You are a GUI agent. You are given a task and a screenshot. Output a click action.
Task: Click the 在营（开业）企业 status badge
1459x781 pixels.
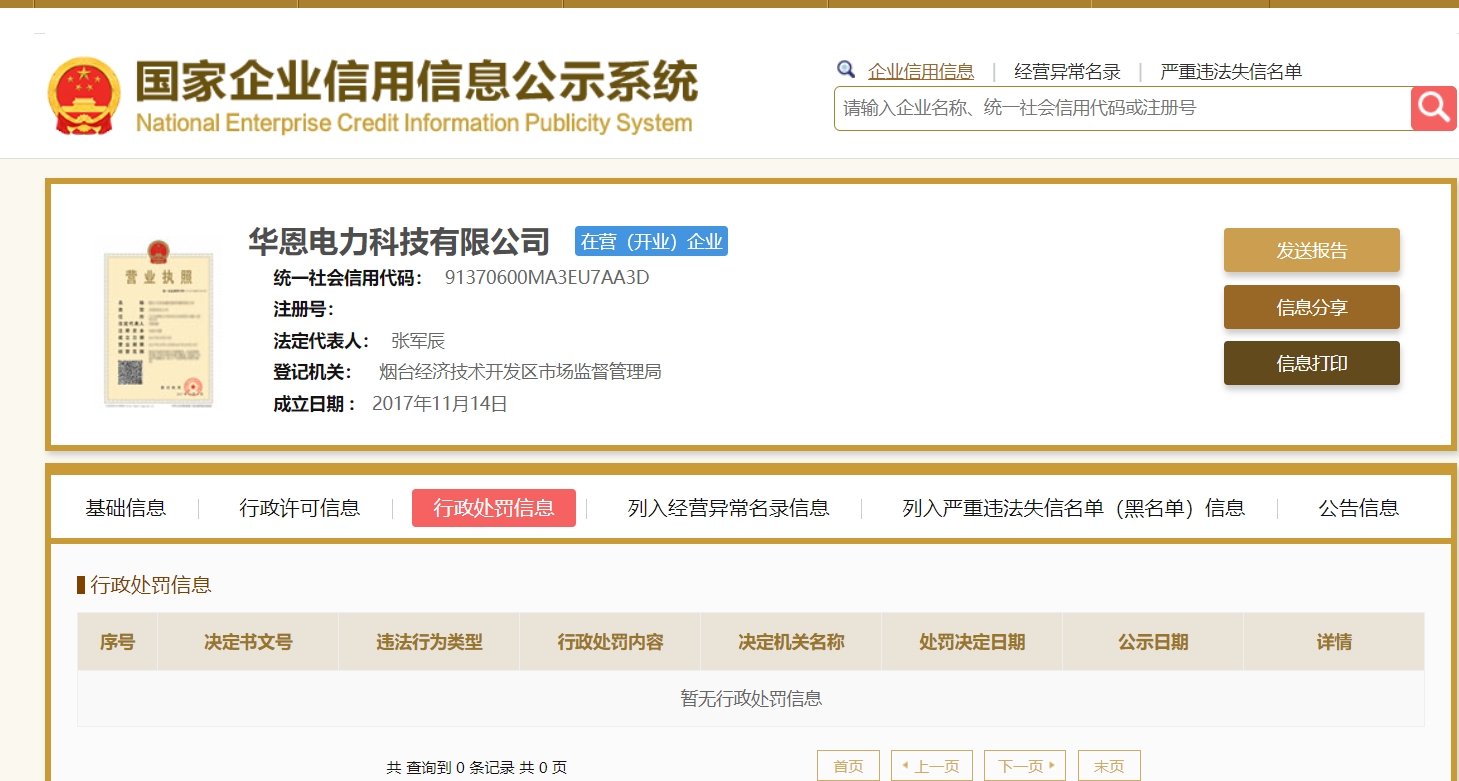tap(651, 241)
